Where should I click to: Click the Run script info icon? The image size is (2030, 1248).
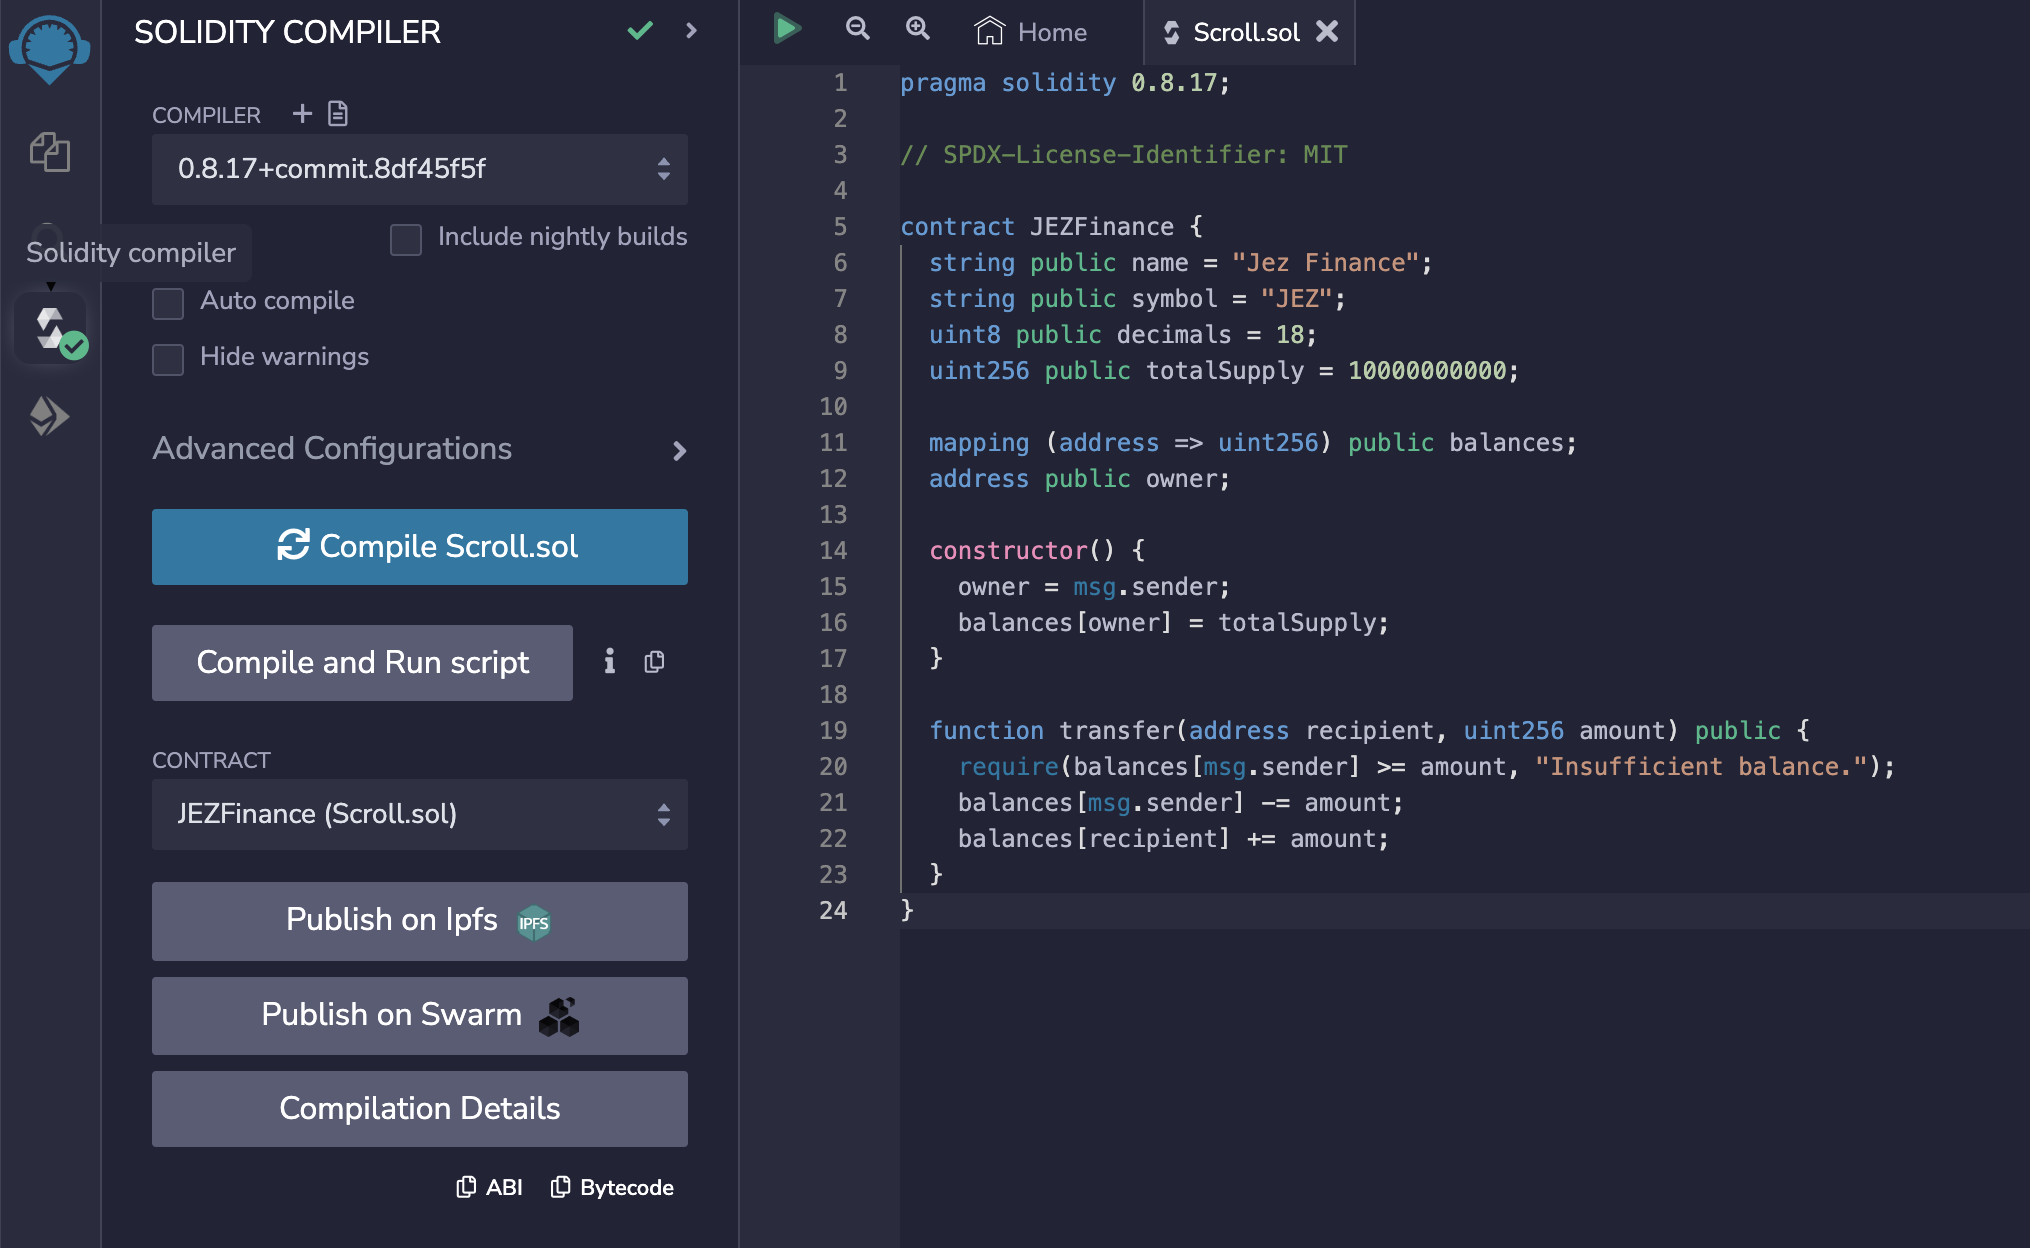[x=609, y=662]
